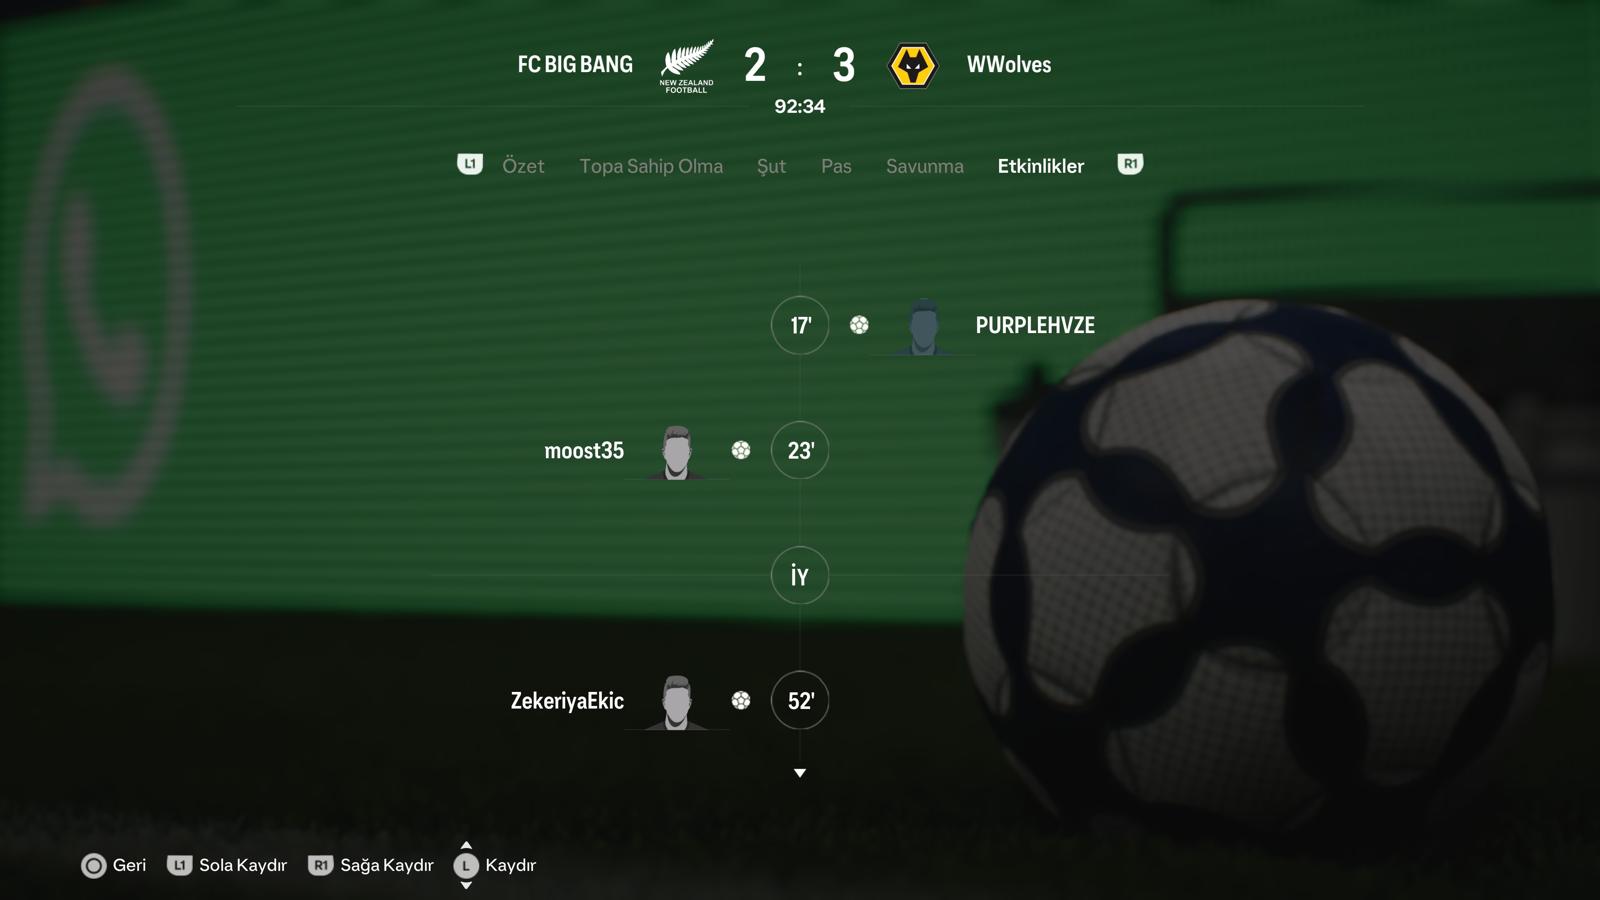
Task: Click the goal ball icon next to PURPLEHVZE
Action: coord(859,325)
